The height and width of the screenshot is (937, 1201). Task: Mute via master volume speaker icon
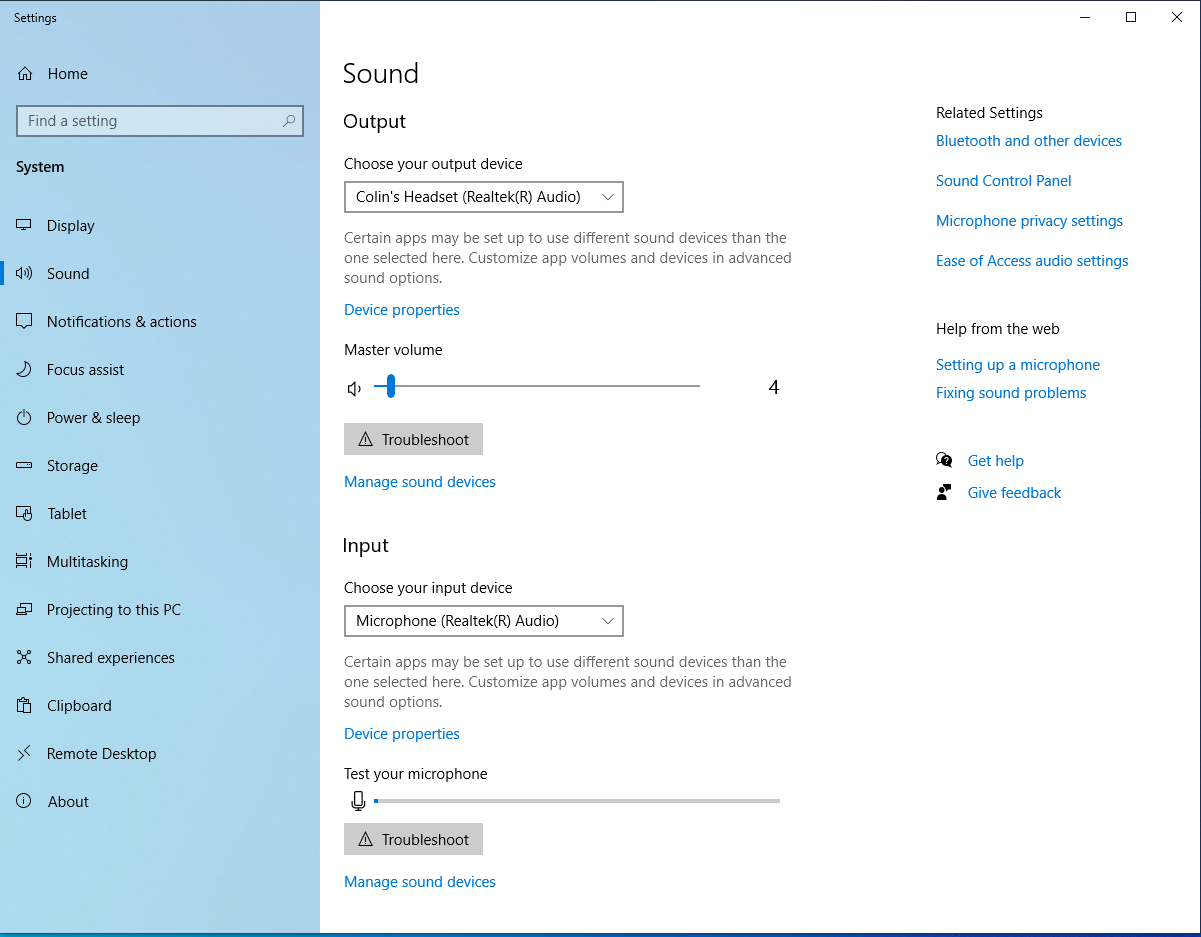(x=354, y=388)
